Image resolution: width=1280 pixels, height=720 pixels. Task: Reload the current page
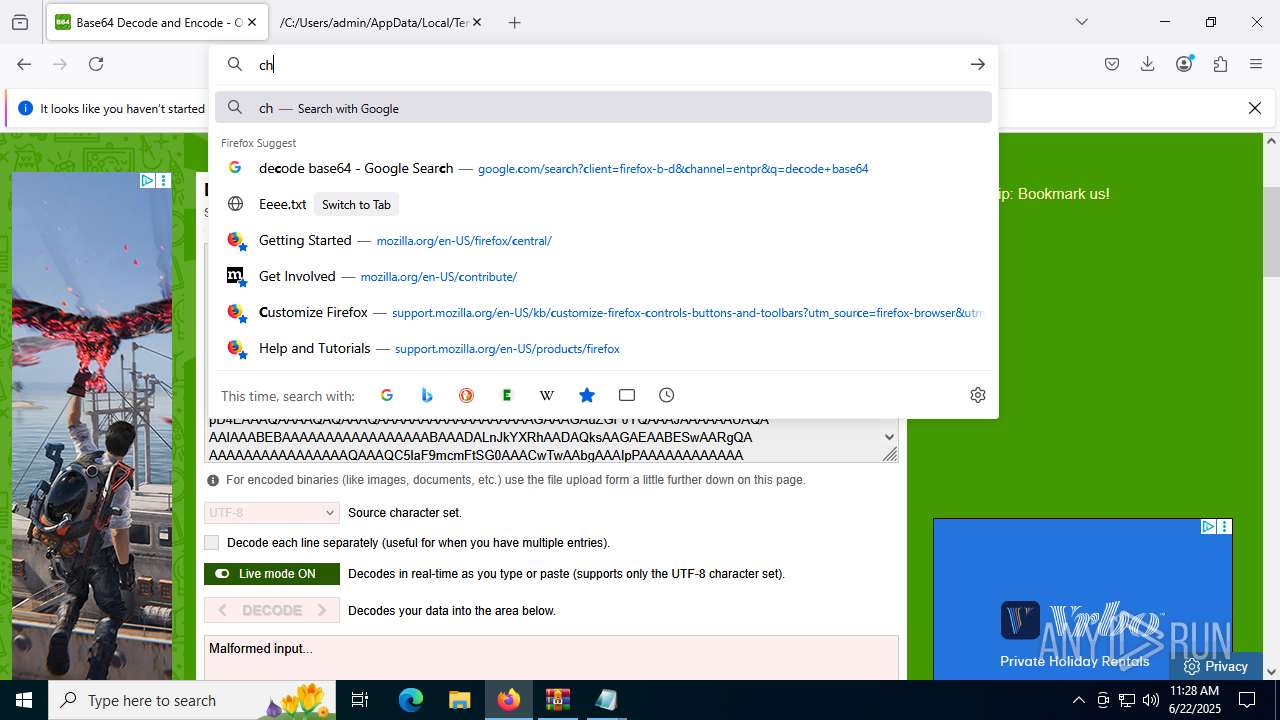point(96,64)
